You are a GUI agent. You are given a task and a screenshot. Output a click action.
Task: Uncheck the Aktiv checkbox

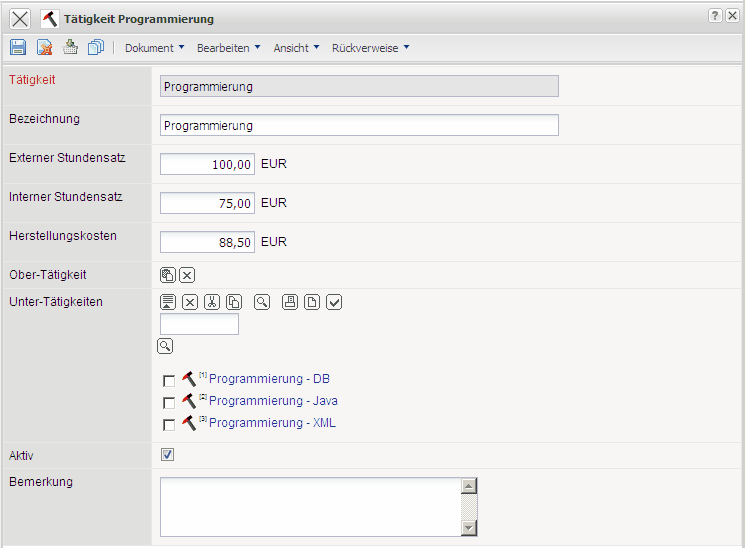tap(168, 455)
